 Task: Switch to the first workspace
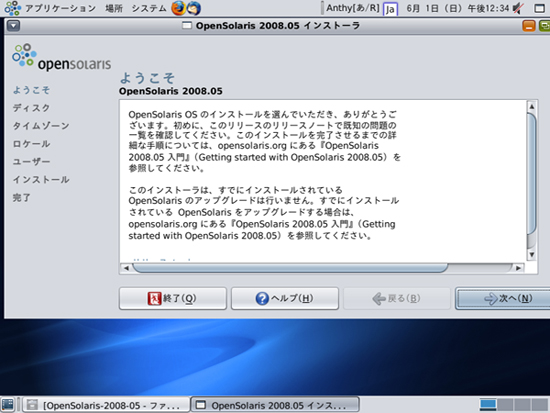[x=488, y=405]
